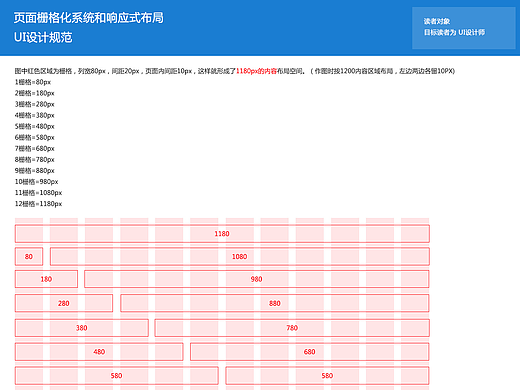Click the subtitle UI设计规范
This screenshot has height=390, width=520.
(43, 37)
